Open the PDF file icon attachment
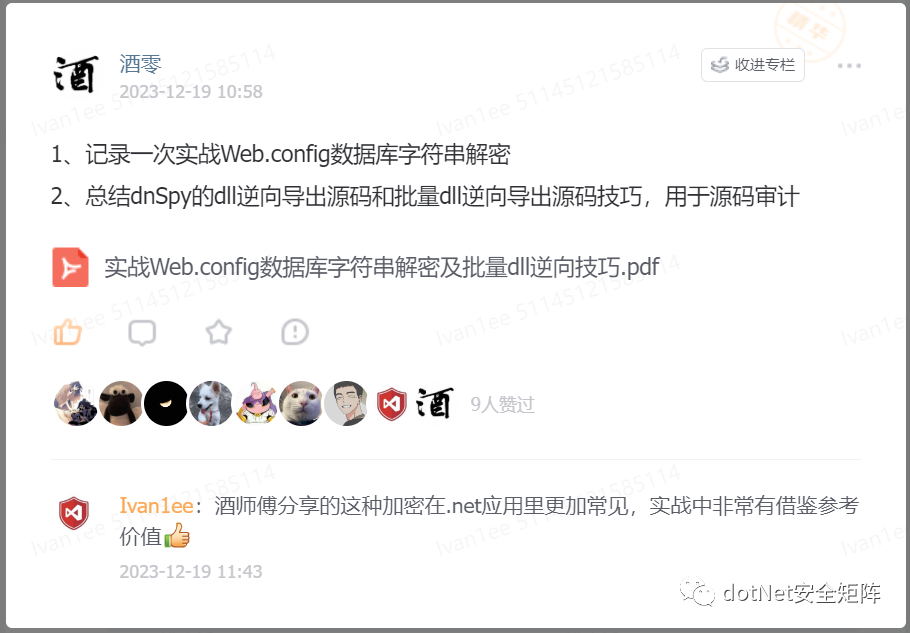 pyautogui.click(x=70, y=267)
